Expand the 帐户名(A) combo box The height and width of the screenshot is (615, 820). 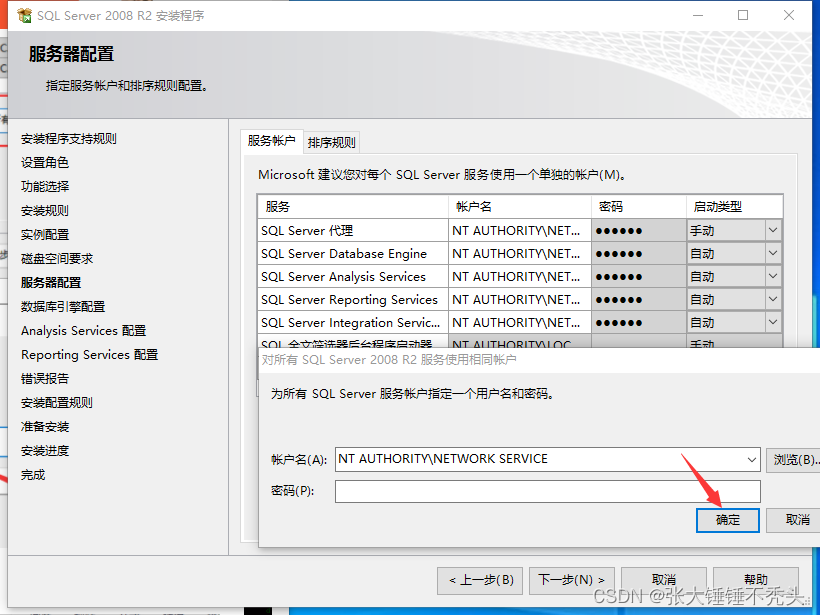click(x=751, y=460)
